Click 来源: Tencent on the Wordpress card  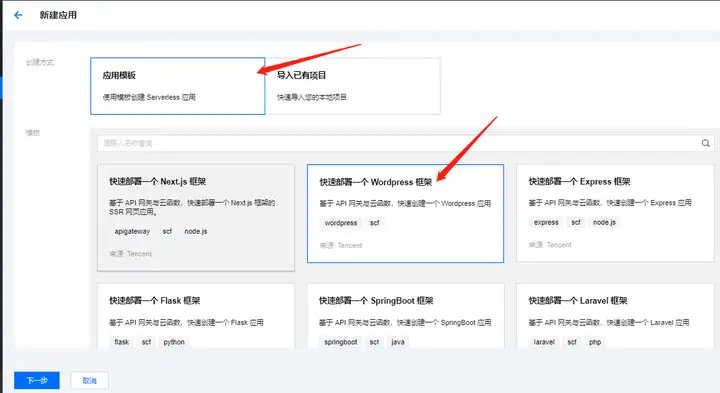(x=341, y=246)
